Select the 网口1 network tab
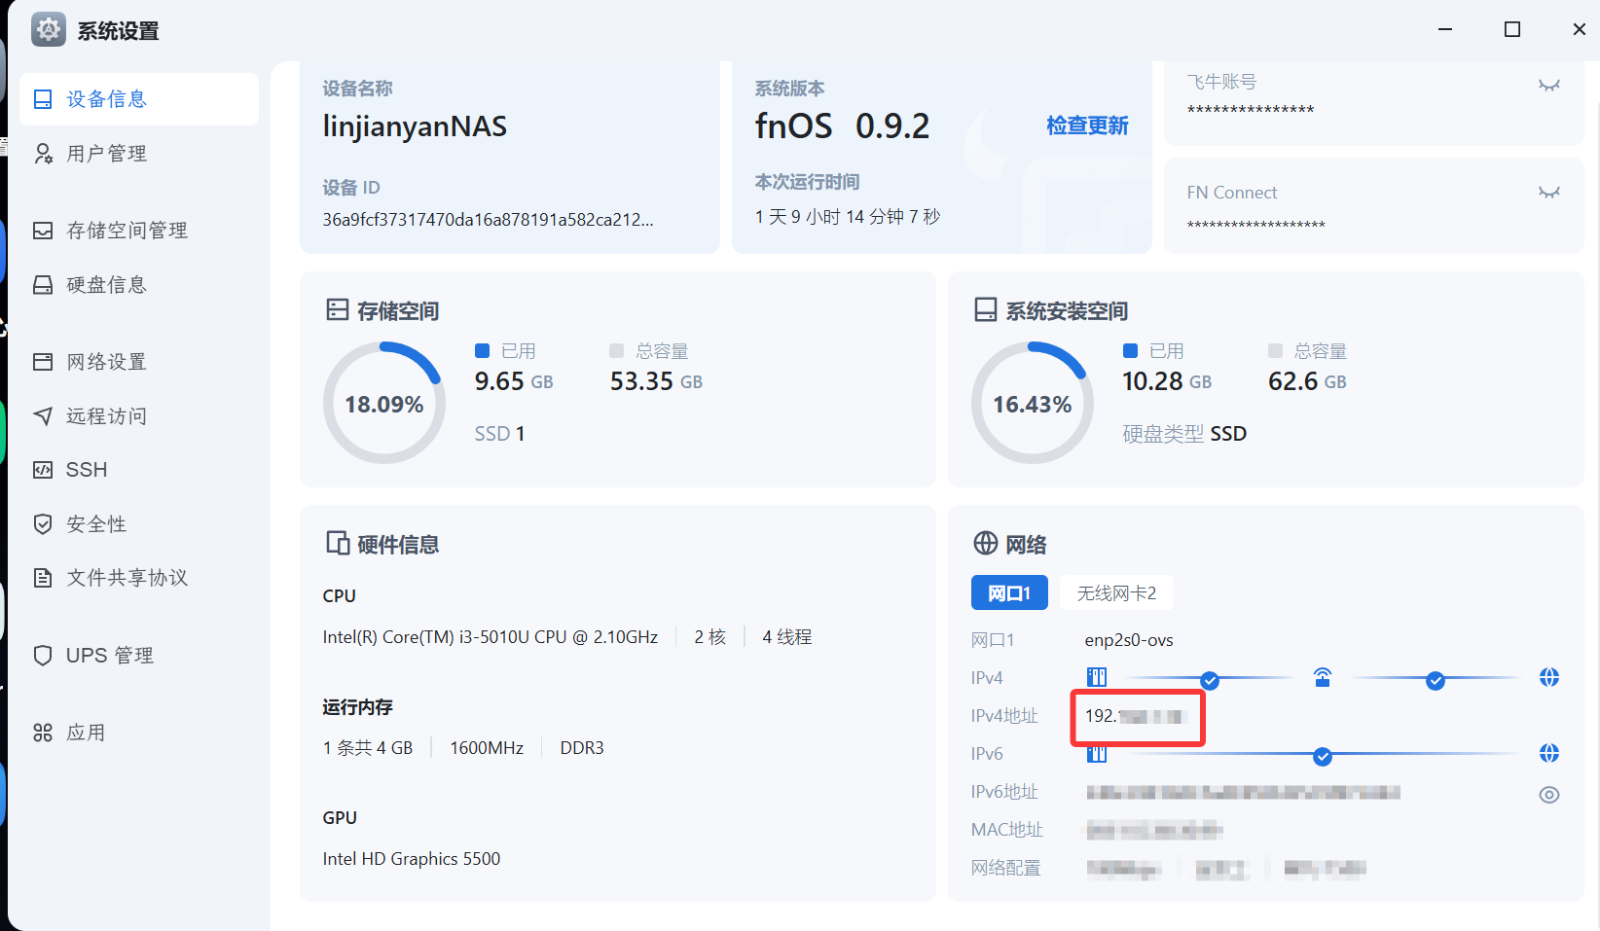 pos(1008,593)
